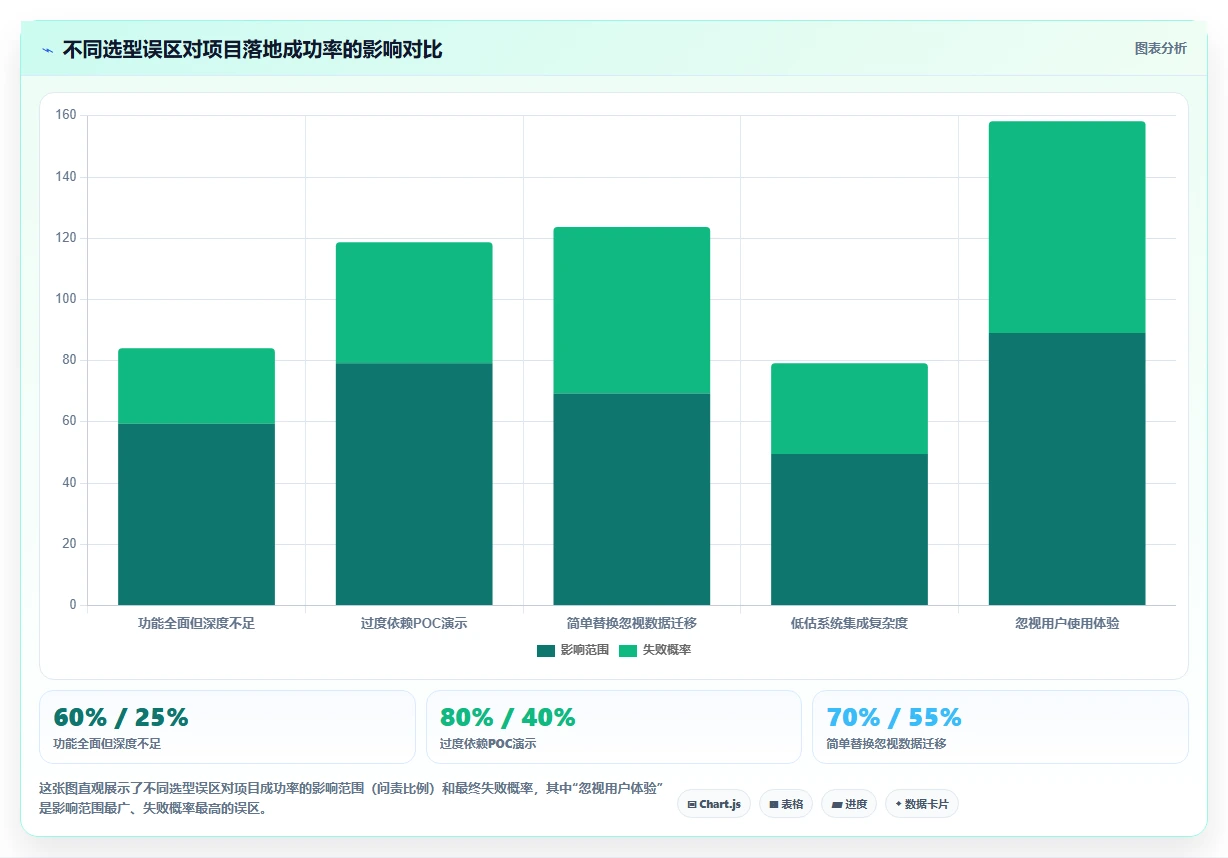Click the dark bar segment for 简单替换忽视数据迁移
Image resolution: width=1228 pixels, height=858 pixels.
[632, 499]
